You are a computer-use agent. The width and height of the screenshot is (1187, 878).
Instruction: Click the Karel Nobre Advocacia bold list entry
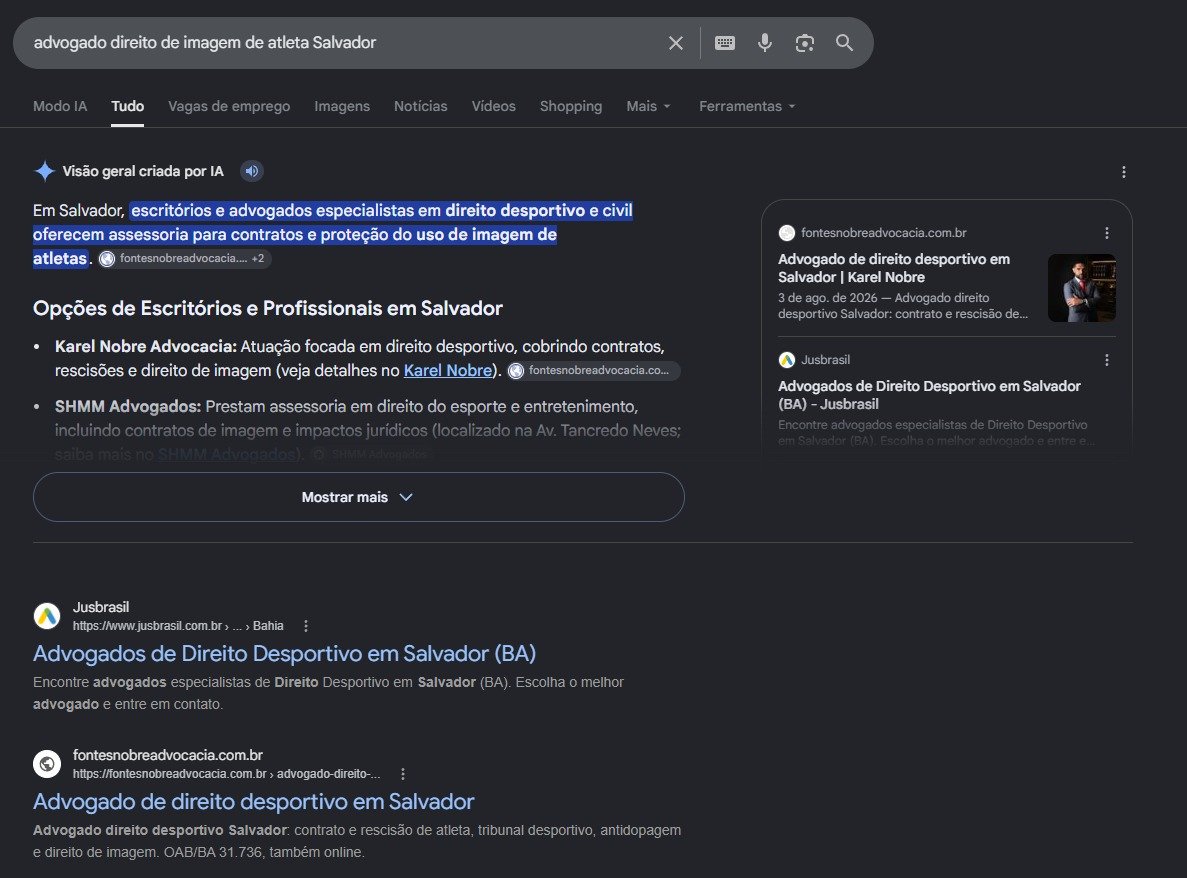[x=145, y=347]
